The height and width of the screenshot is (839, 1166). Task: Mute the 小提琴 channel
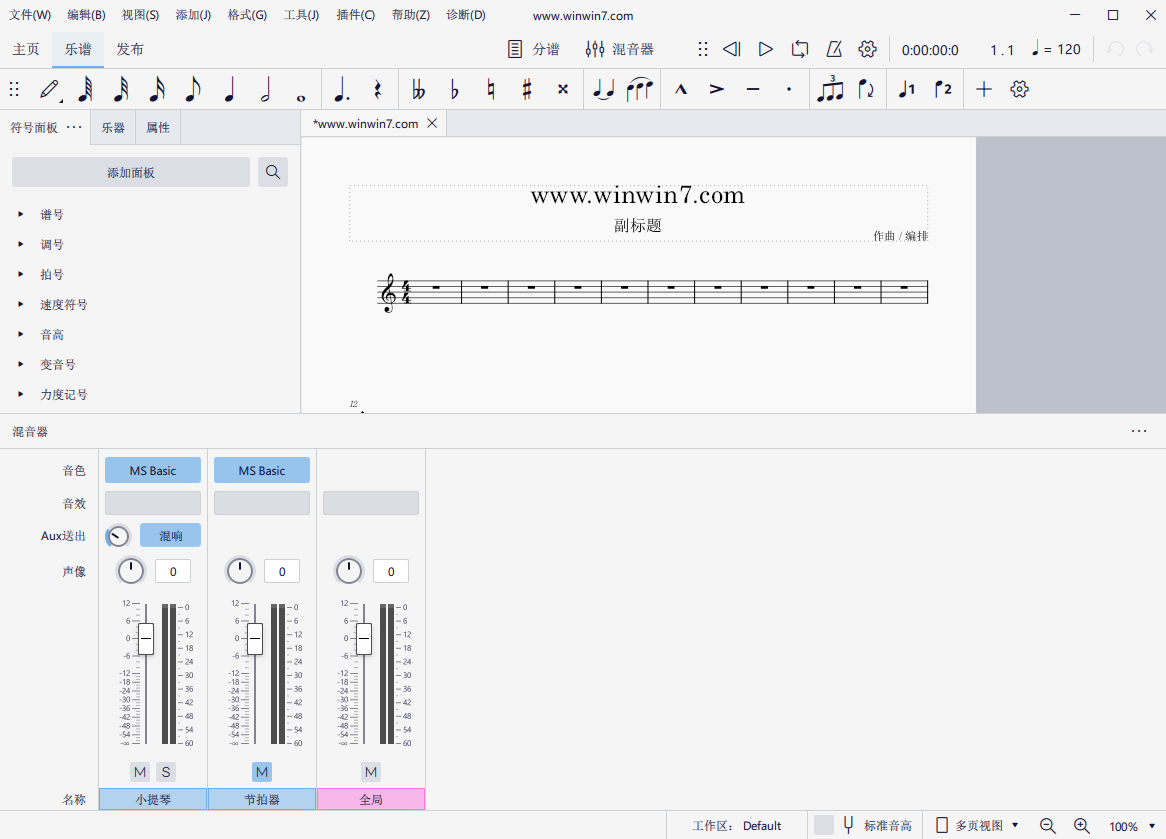coord(140,771)
